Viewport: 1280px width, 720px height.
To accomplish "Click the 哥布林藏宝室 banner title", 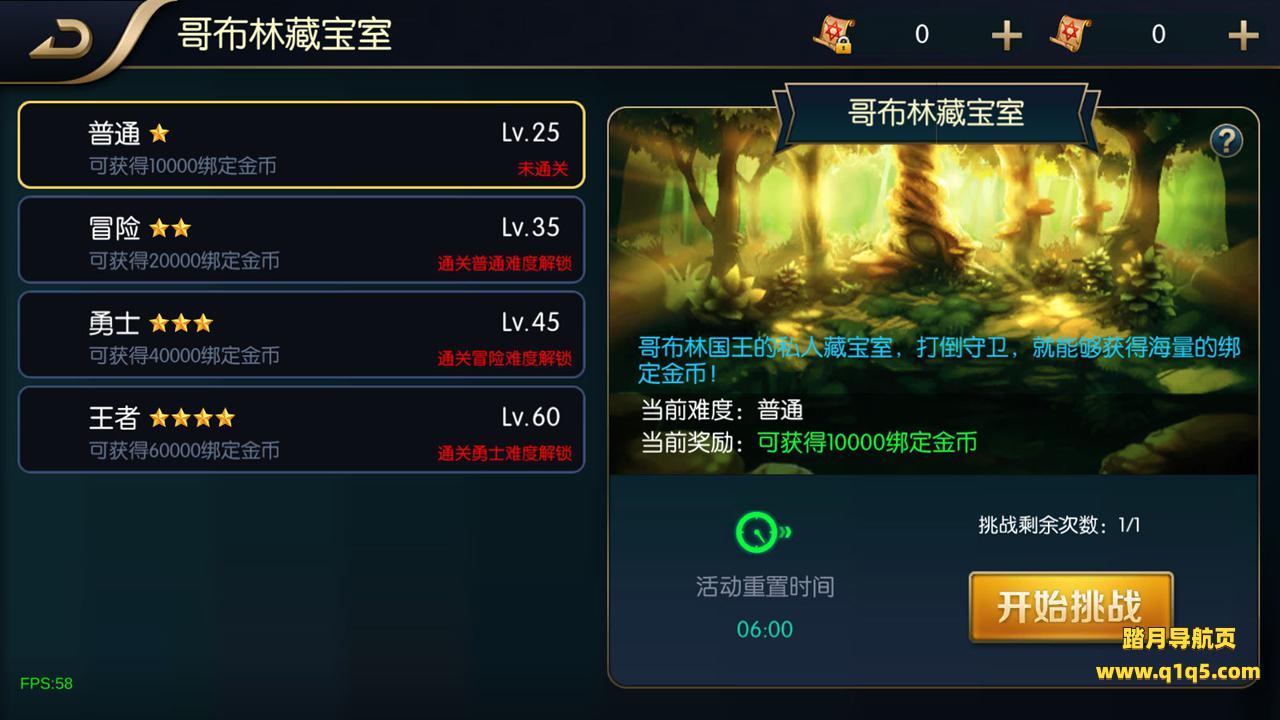I will point(936,112).
